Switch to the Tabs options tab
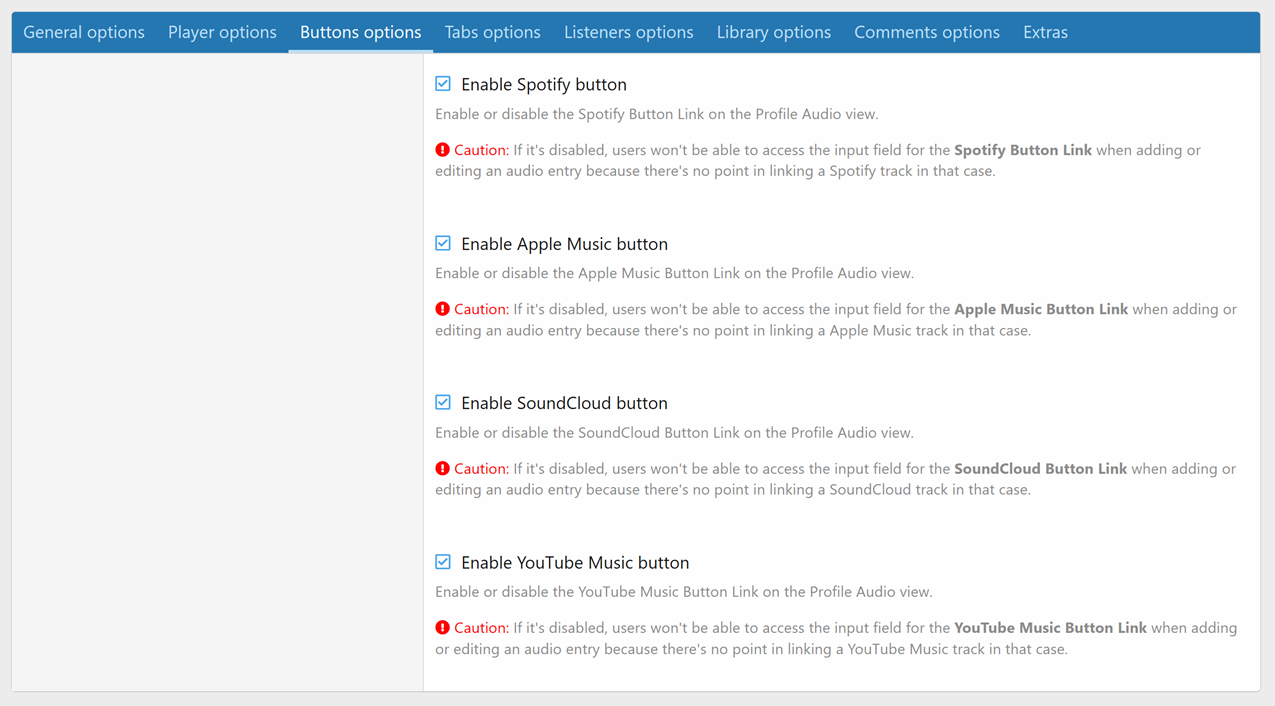This screenshot has width=1275, height=706. (493, 32)
